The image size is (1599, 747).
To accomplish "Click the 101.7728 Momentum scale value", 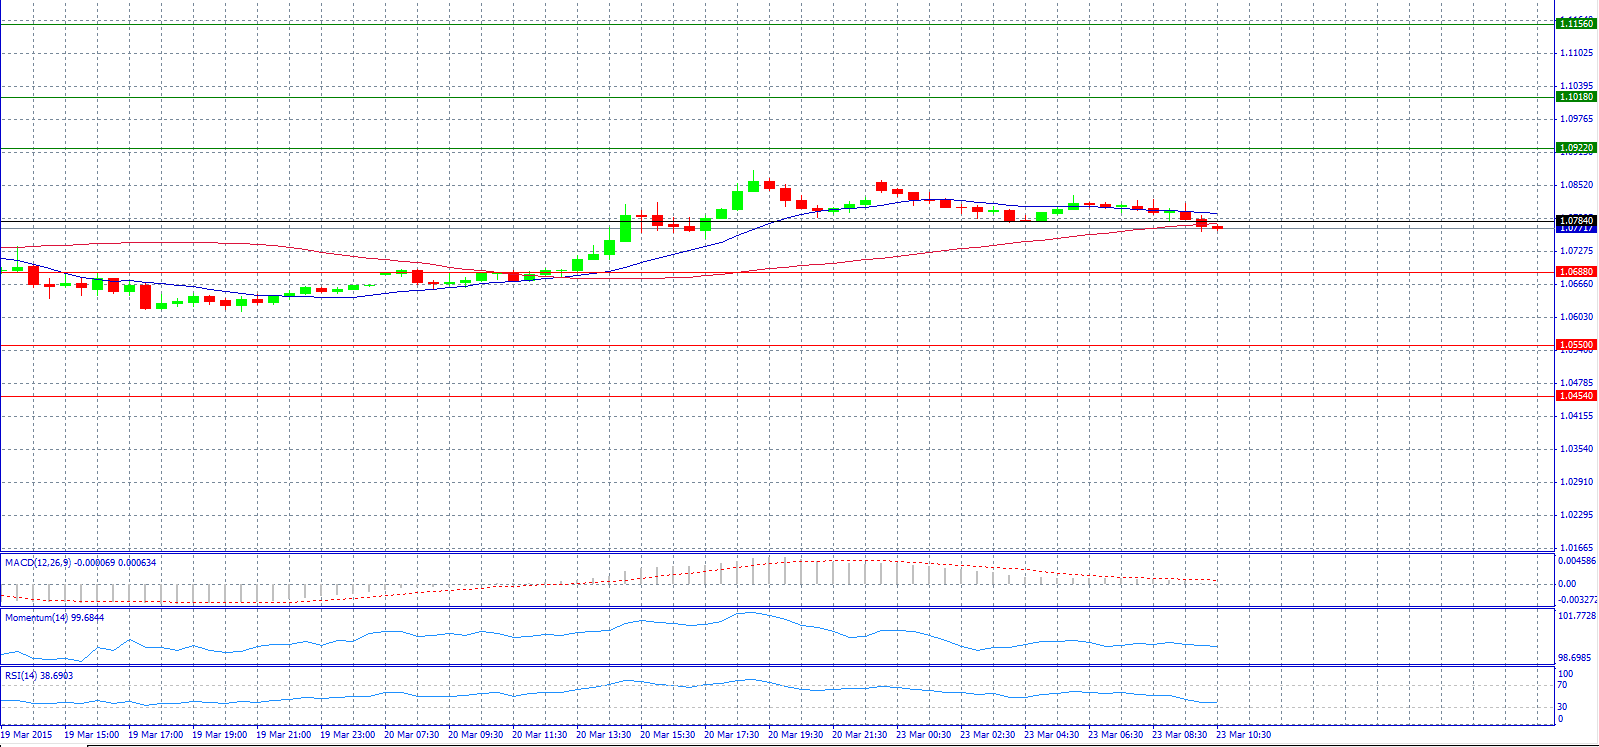I will (1578, 616).
